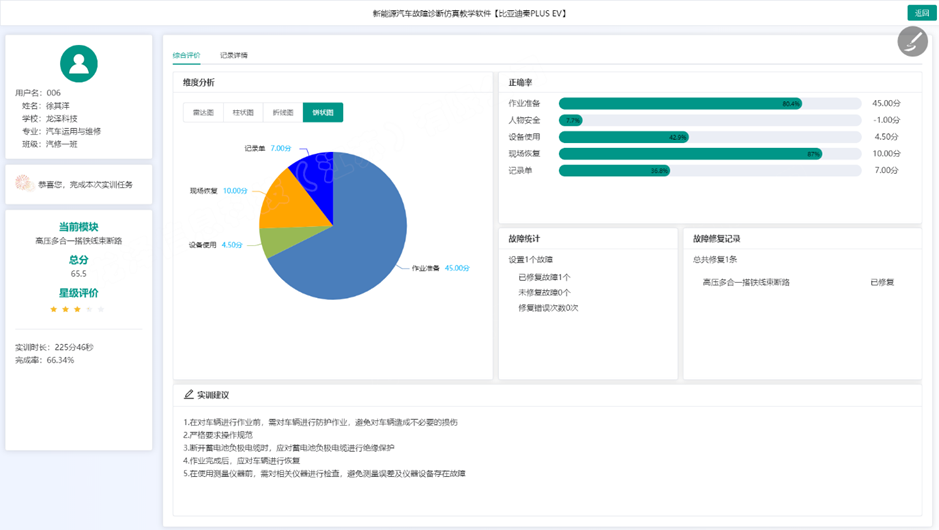Click the 完成率 66.34% line

(x=44, y=360)
